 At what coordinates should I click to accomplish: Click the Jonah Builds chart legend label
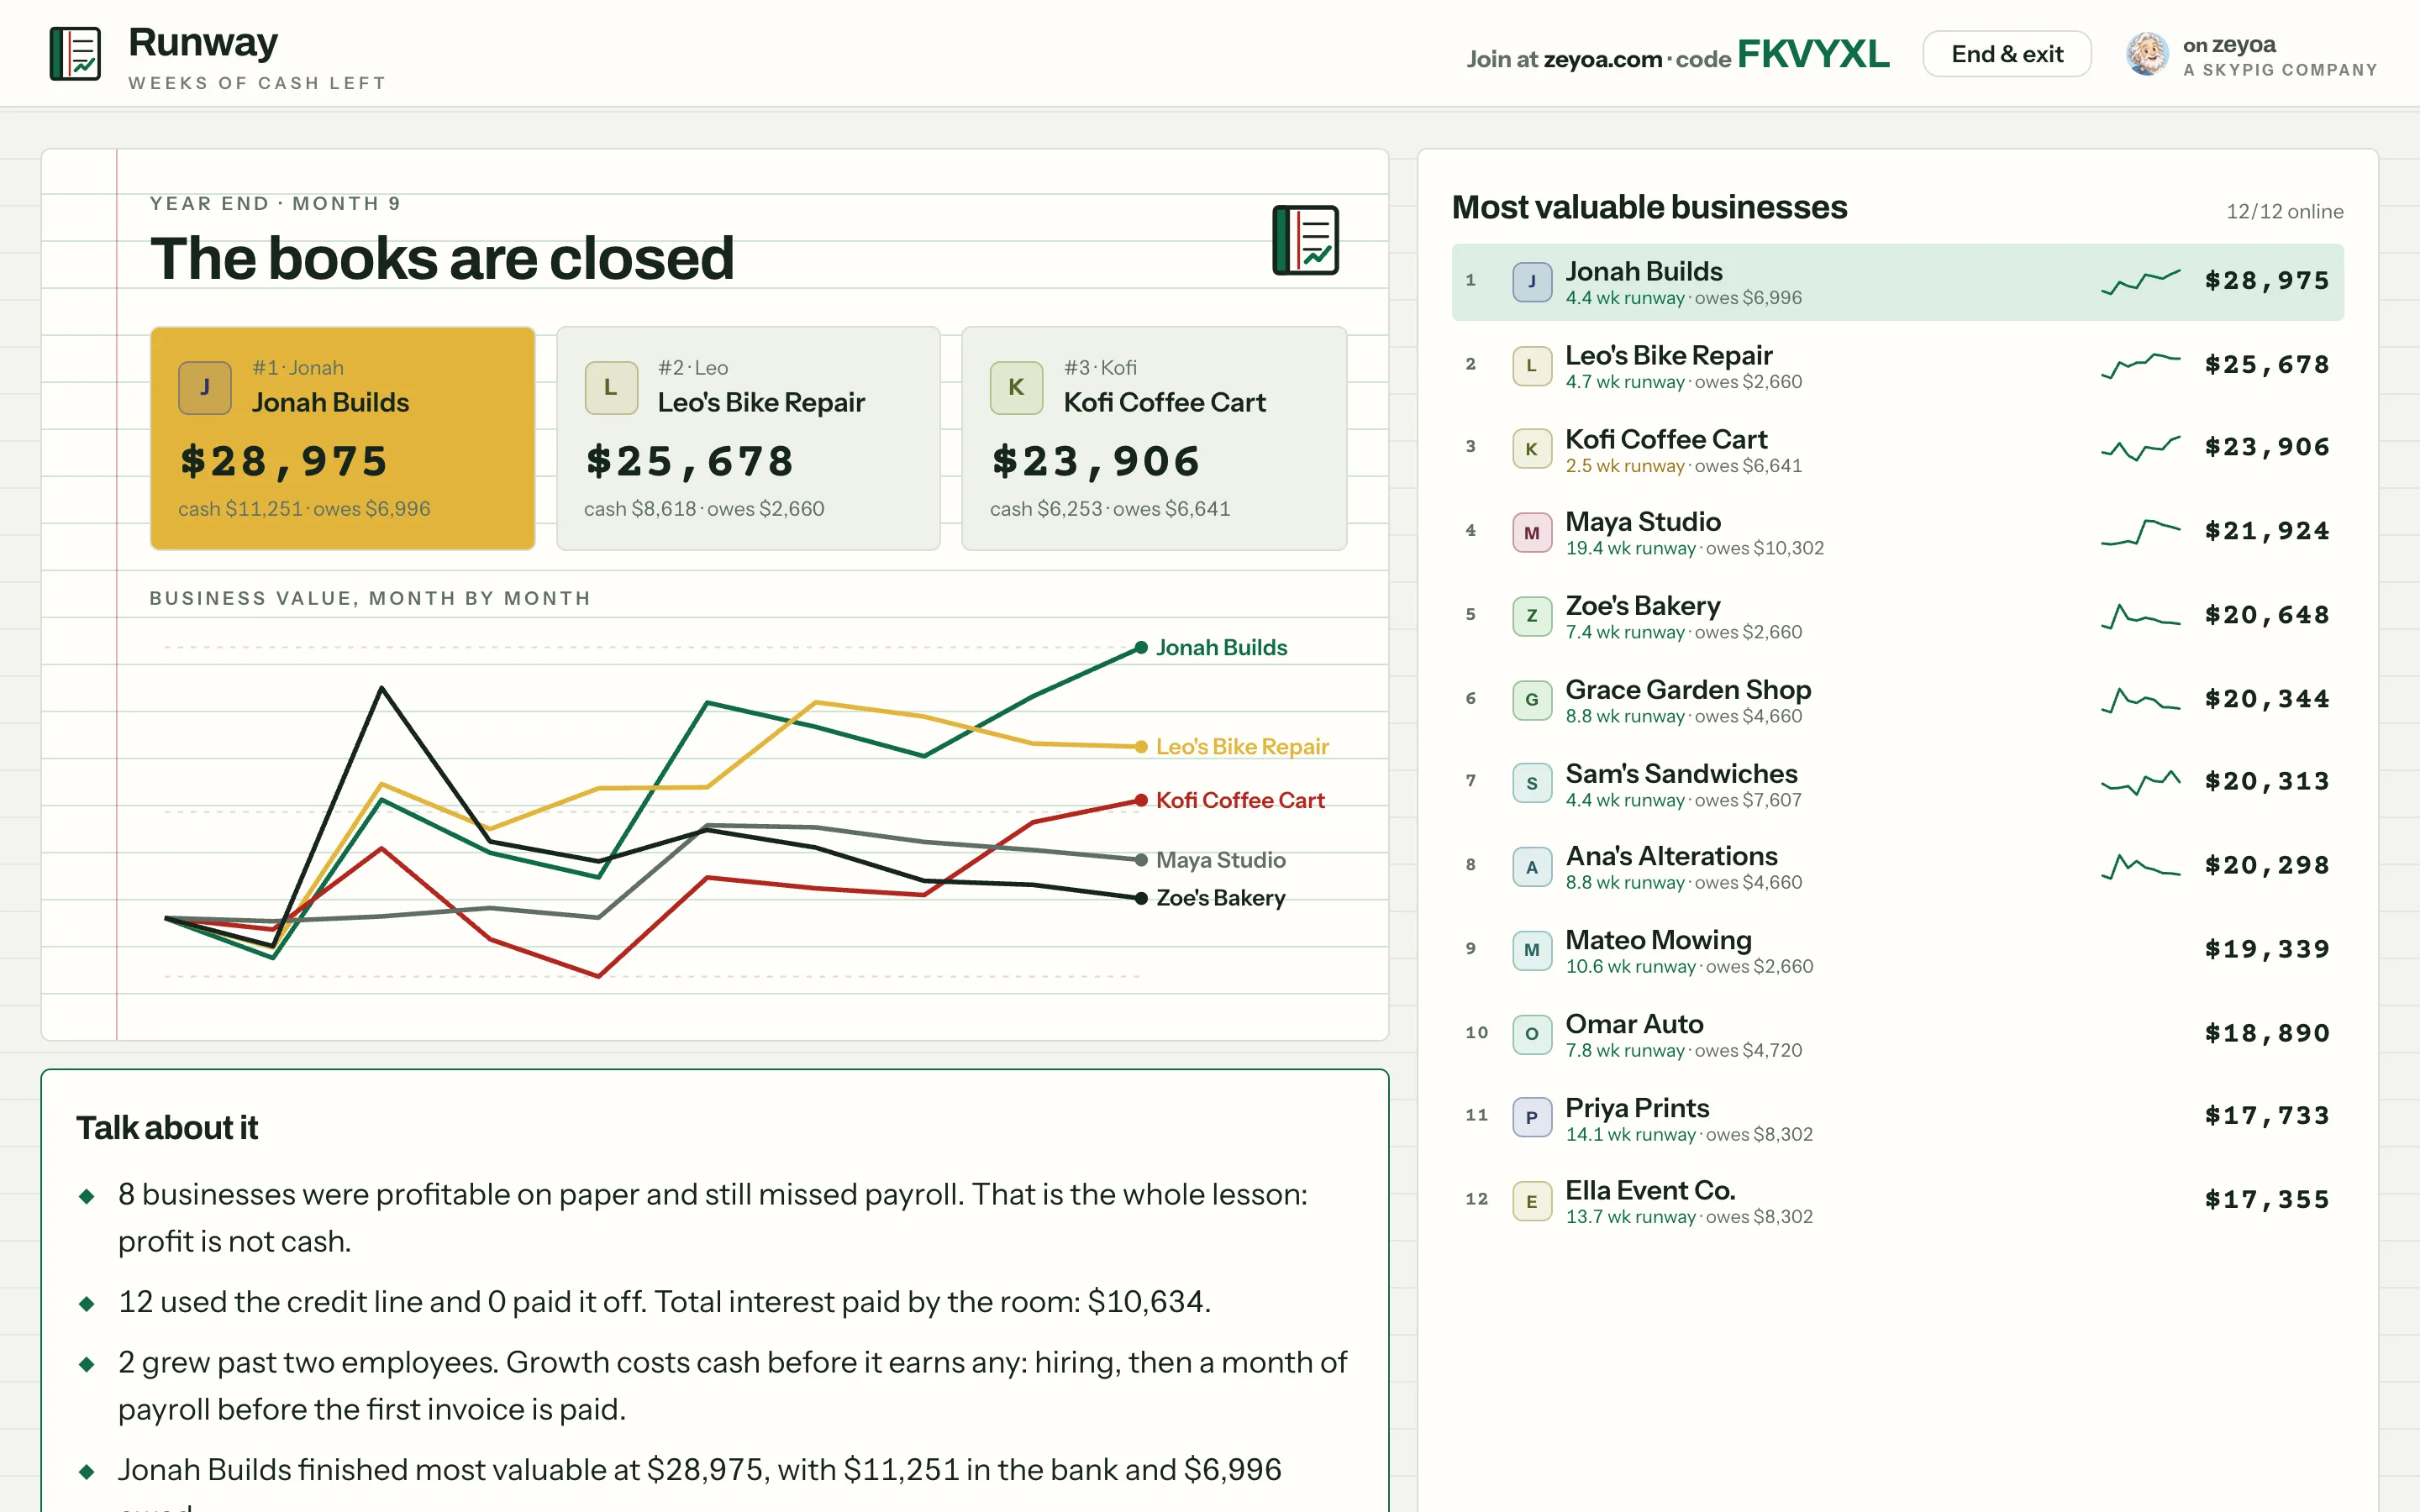[x=1221, y=648]
